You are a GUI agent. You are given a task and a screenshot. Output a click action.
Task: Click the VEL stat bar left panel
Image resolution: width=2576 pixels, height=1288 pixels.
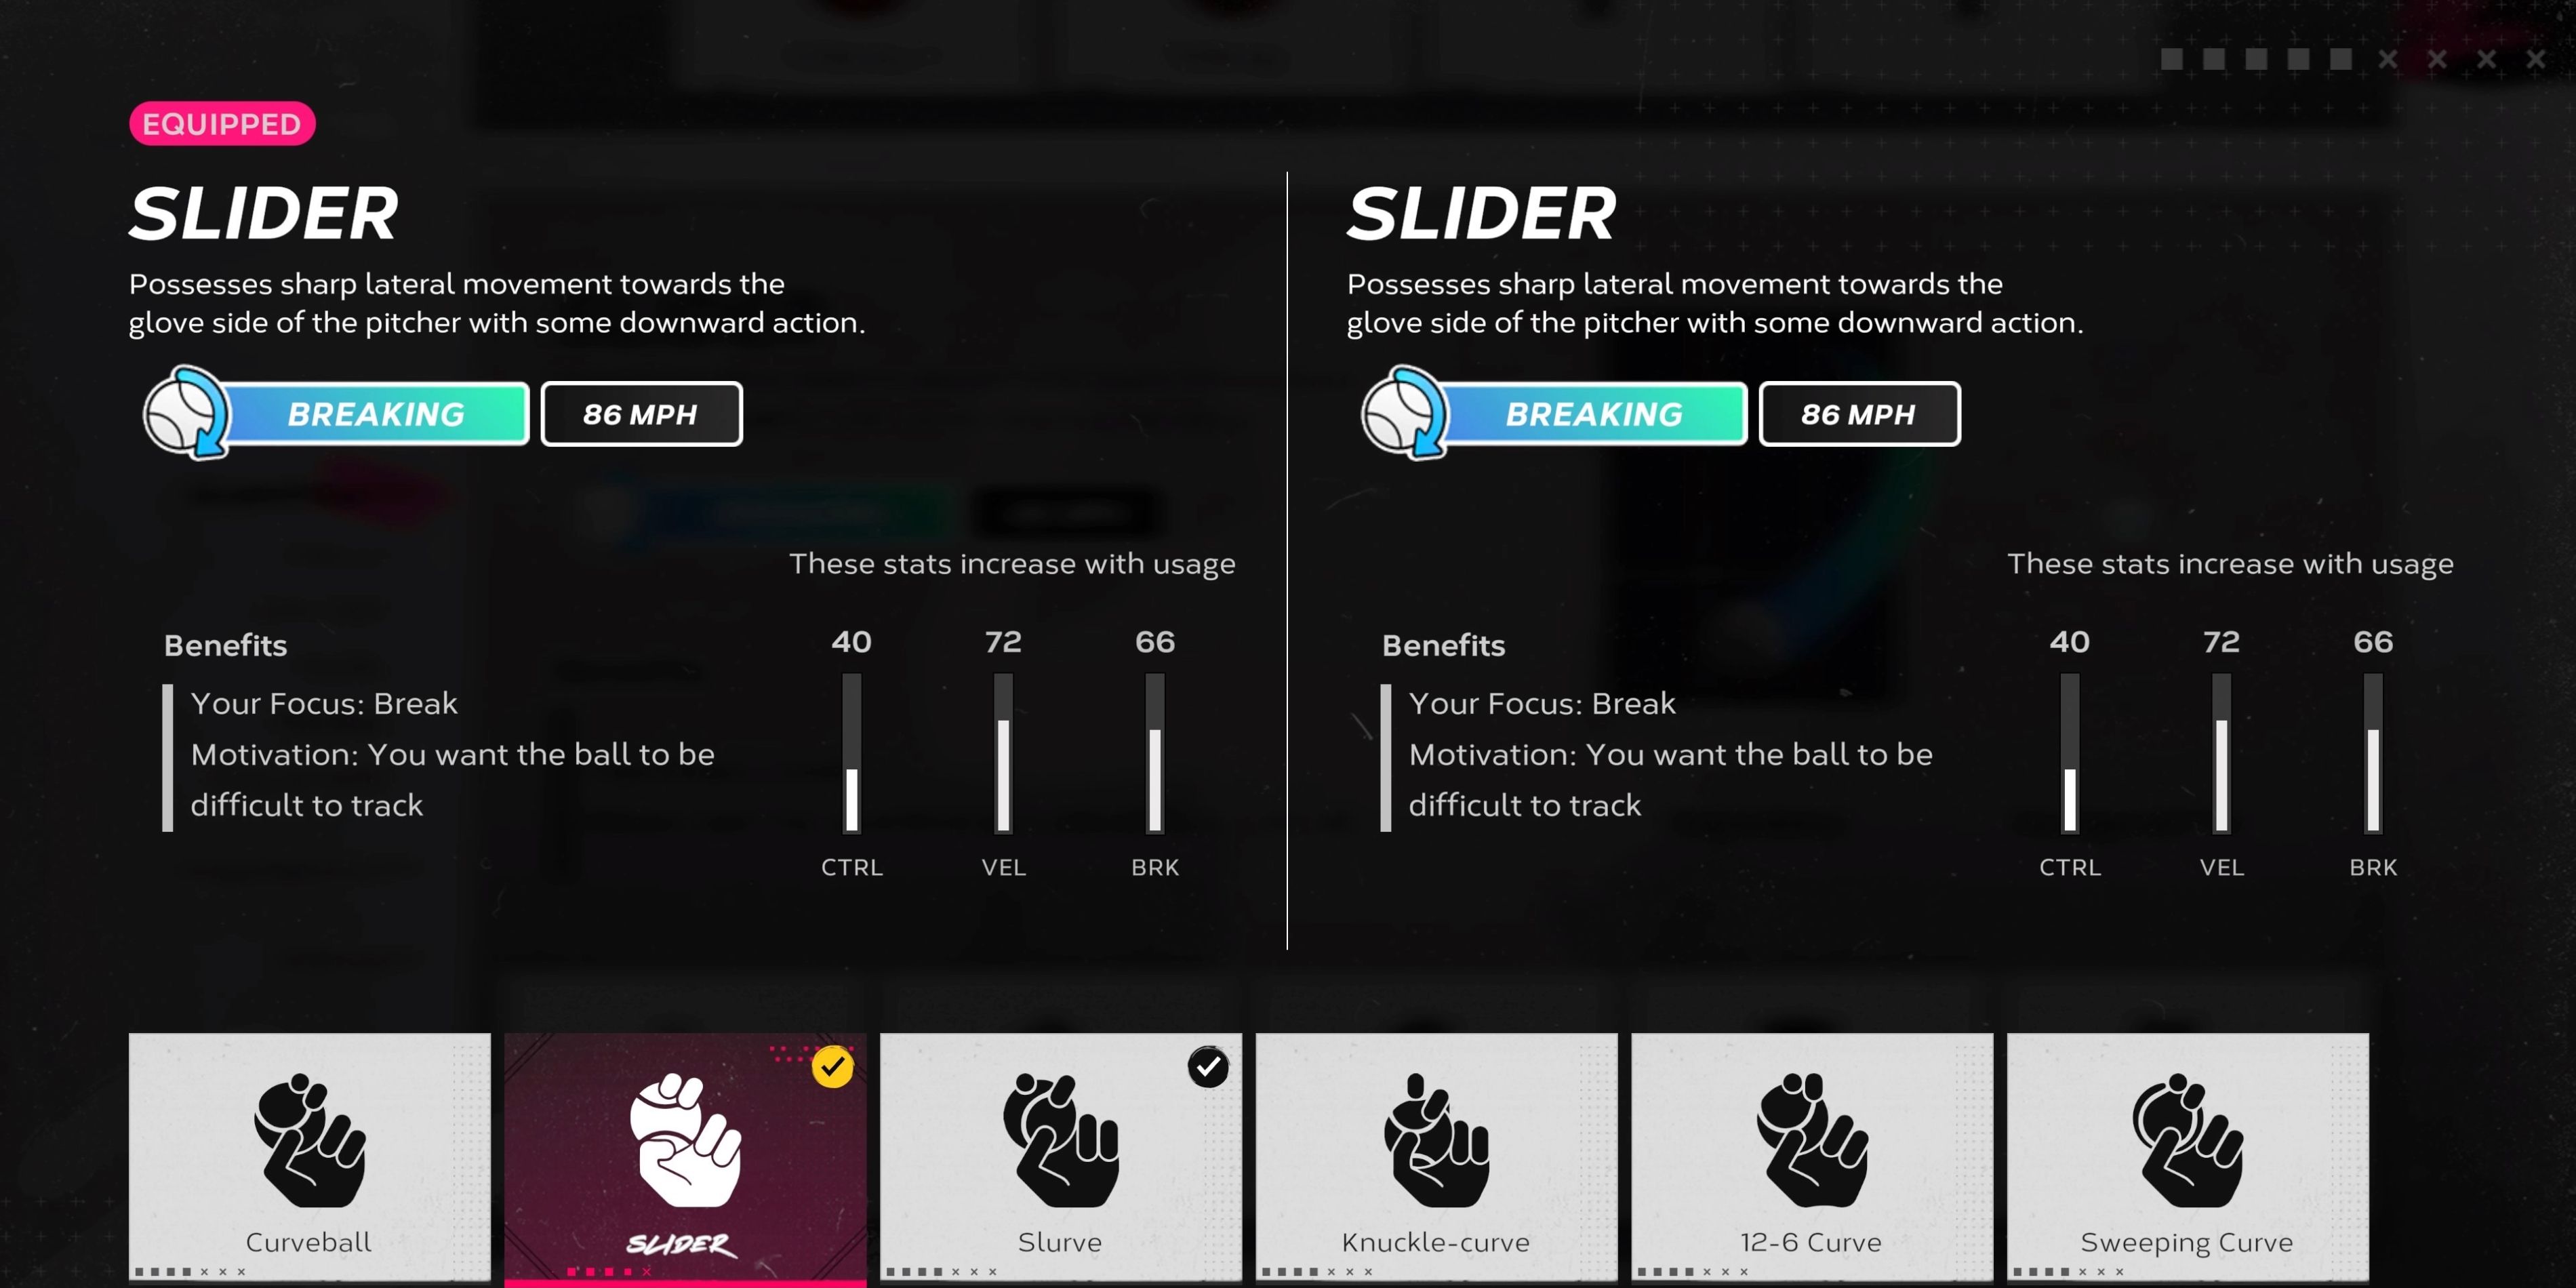click(1001, 756)
